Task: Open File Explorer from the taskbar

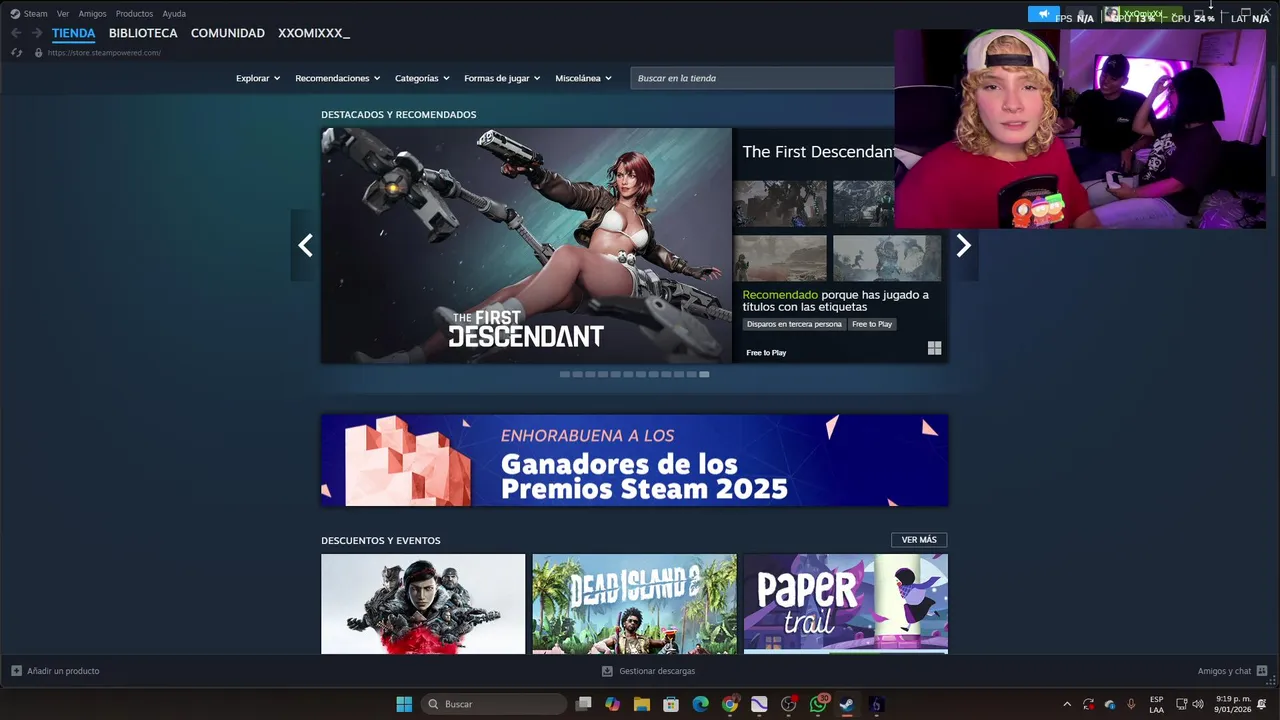Action: (x=642, y=704)
